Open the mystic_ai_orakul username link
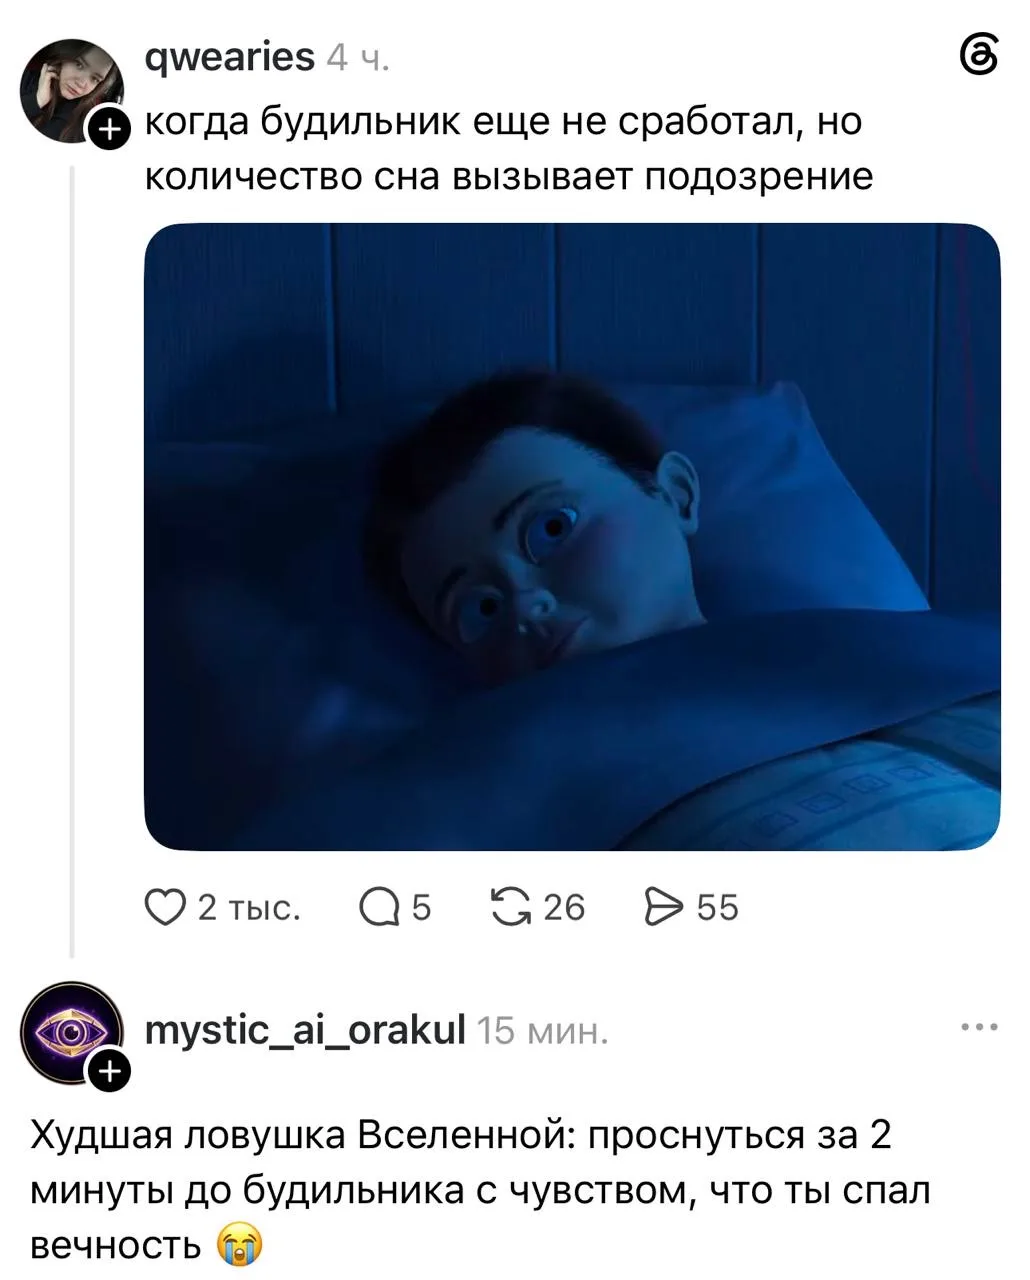This screenshot has width=1030, height=1280. point(306,1029)
